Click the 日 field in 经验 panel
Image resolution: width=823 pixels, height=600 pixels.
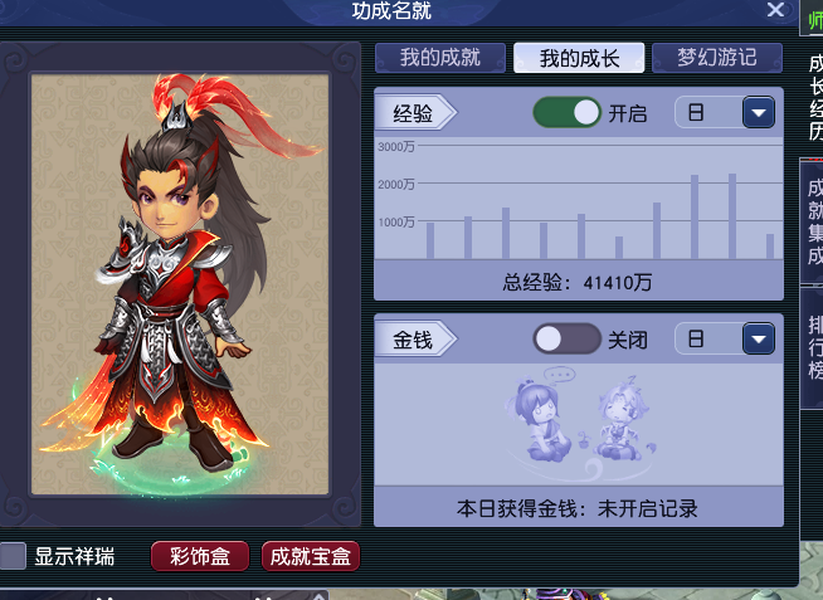coord(709,112)
